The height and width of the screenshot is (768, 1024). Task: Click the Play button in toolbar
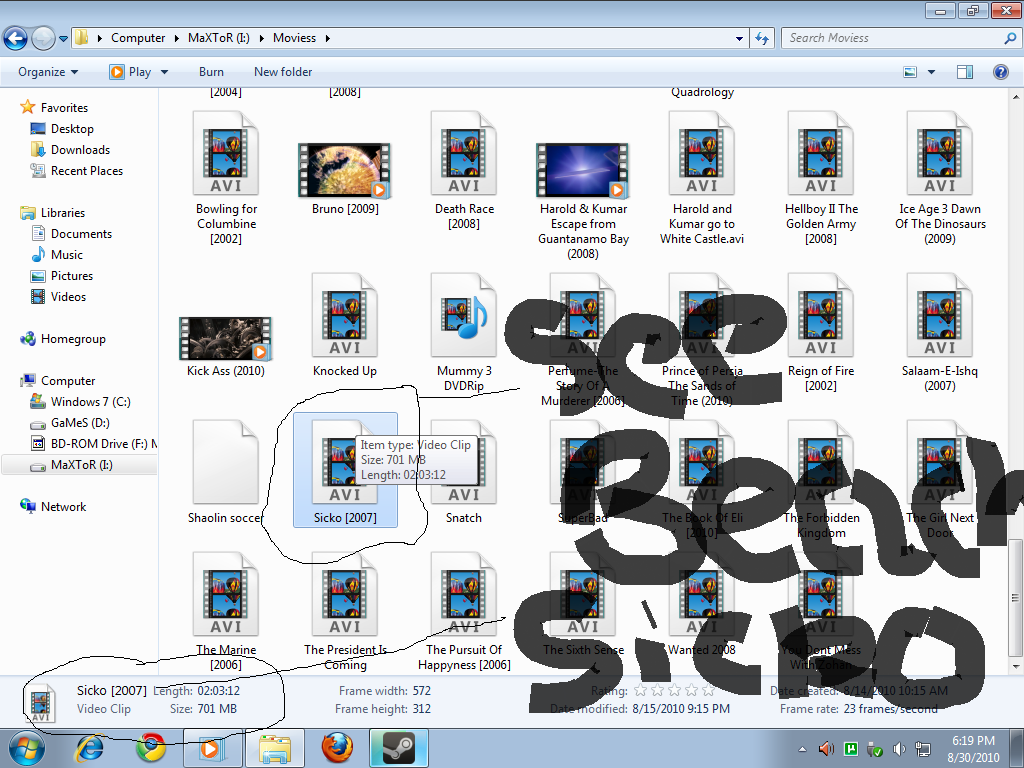131,72
